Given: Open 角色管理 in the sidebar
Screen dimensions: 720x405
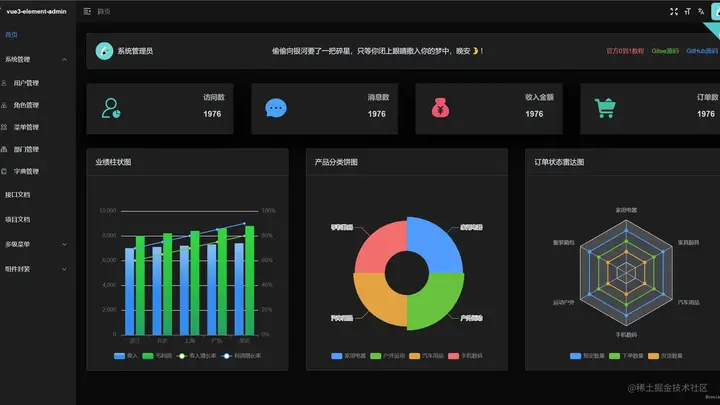Looking at the screenshot, I should 36,105.
